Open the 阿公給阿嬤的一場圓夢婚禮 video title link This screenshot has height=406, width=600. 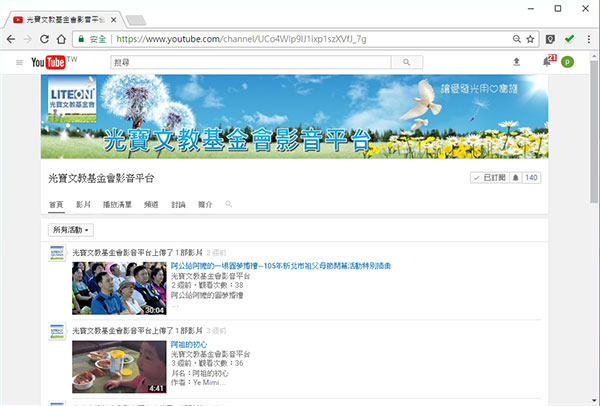tap(281, 266)
